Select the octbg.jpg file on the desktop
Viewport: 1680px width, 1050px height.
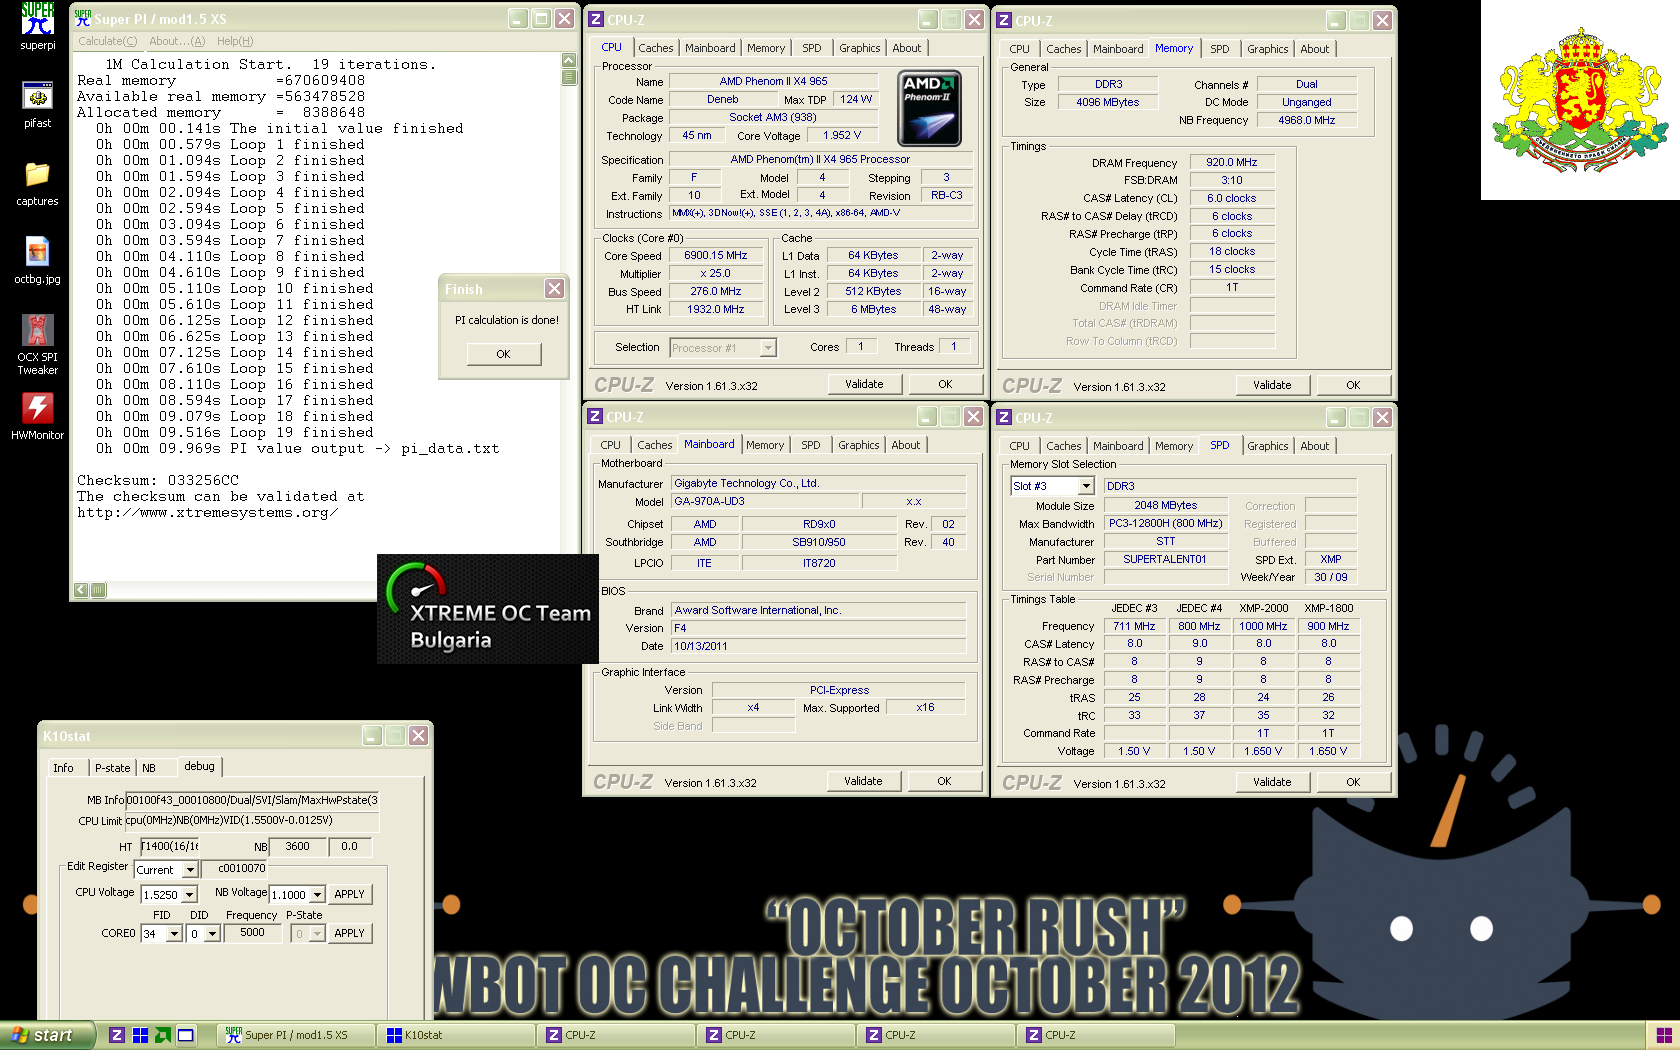pyautogui.click(x=37, y=261)
